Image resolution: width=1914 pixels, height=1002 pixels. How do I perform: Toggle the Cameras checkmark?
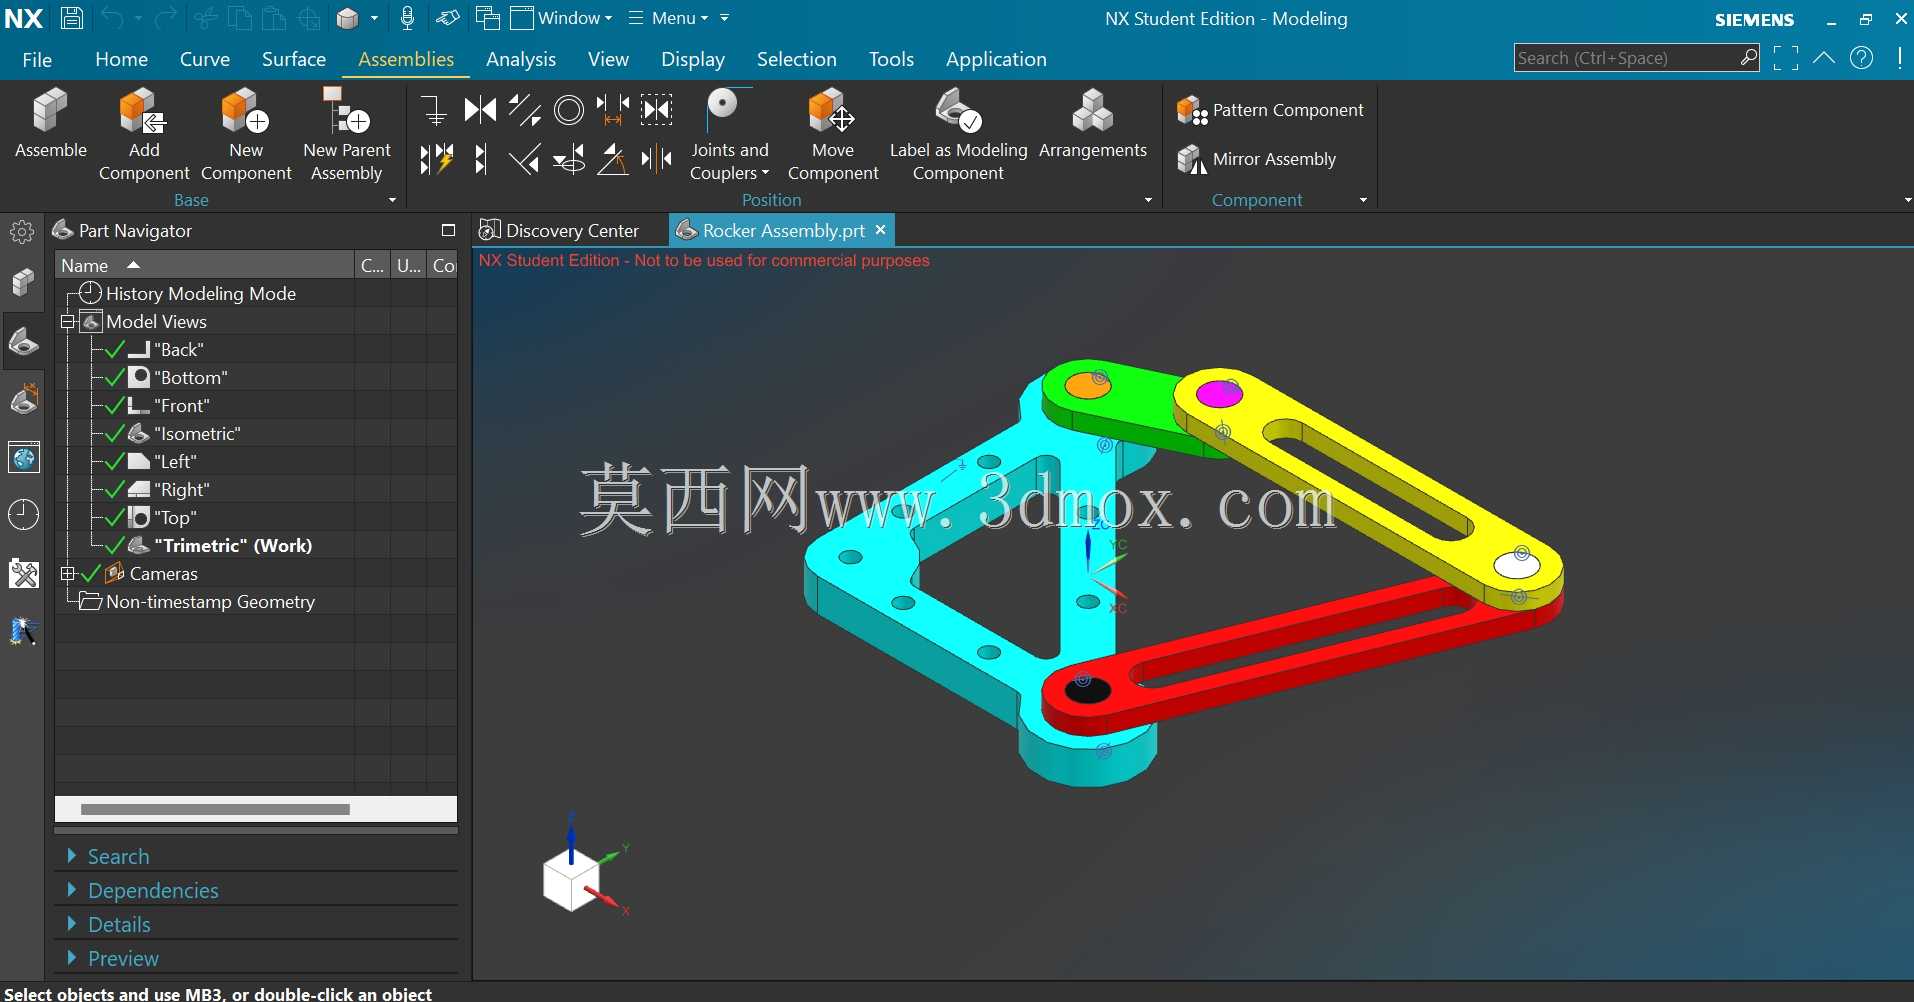coord(91,573)
